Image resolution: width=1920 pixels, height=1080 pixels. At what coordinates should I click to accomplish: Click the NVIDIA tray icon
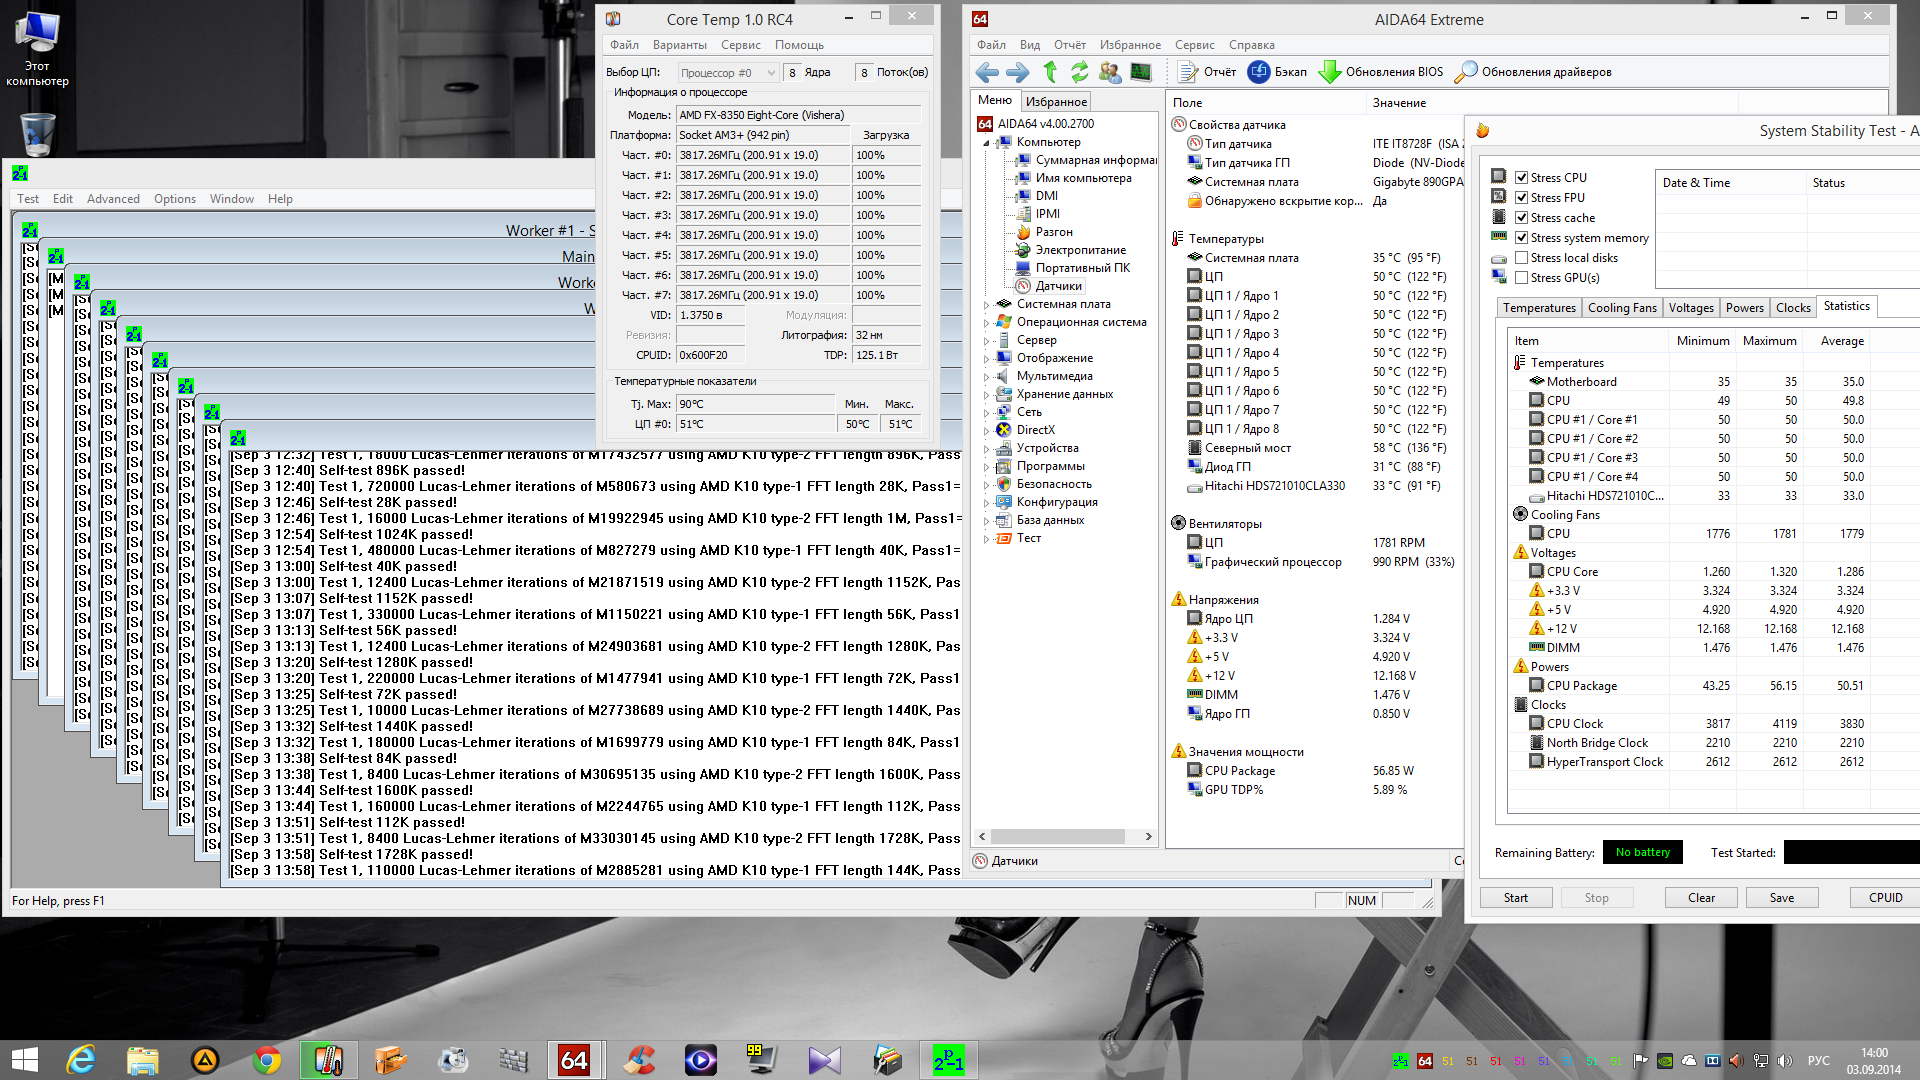[1665, 1061]
